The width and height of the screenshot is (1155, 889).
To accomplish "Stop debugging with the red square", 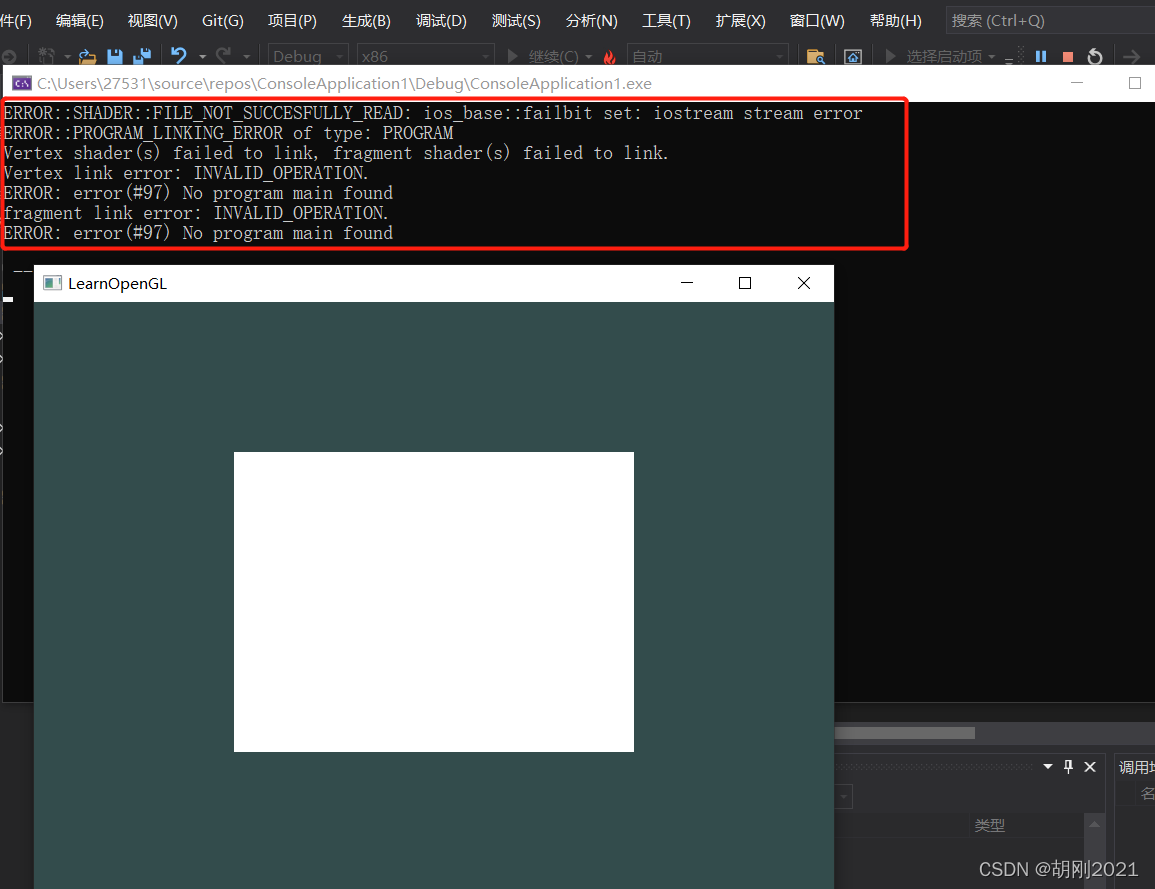I will (x=1068, y=57).
